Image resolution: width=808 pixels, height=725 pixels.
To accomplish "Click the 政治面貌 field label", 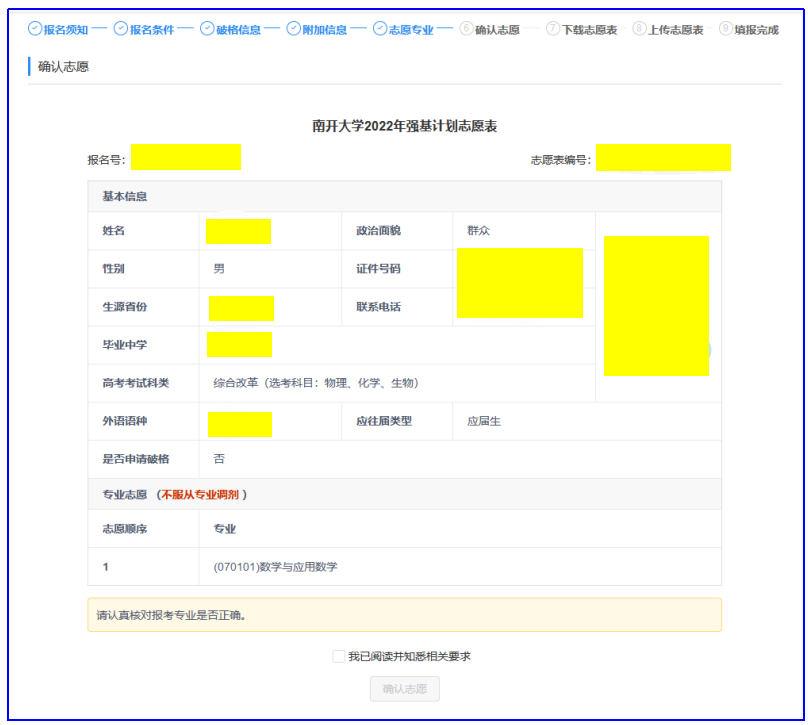I will [x=378, y=230].
